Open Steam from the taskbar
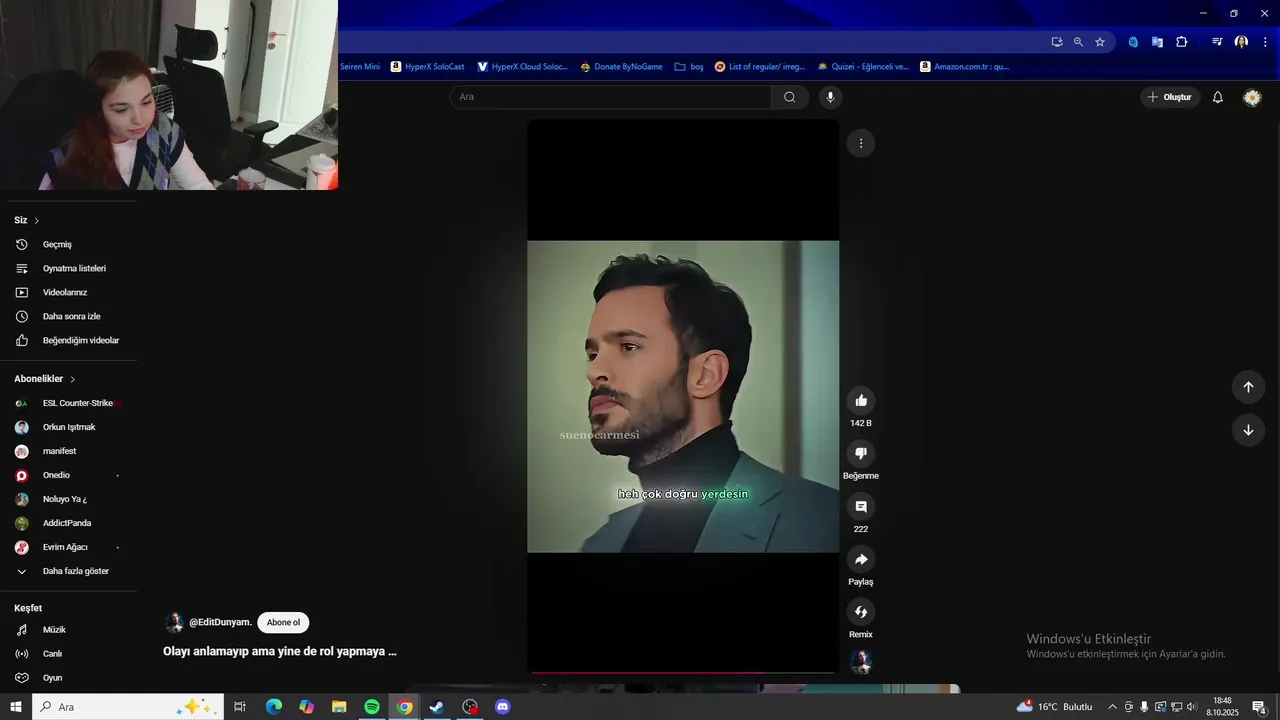Screen dimensions: 1280x720 click(437, 707)
